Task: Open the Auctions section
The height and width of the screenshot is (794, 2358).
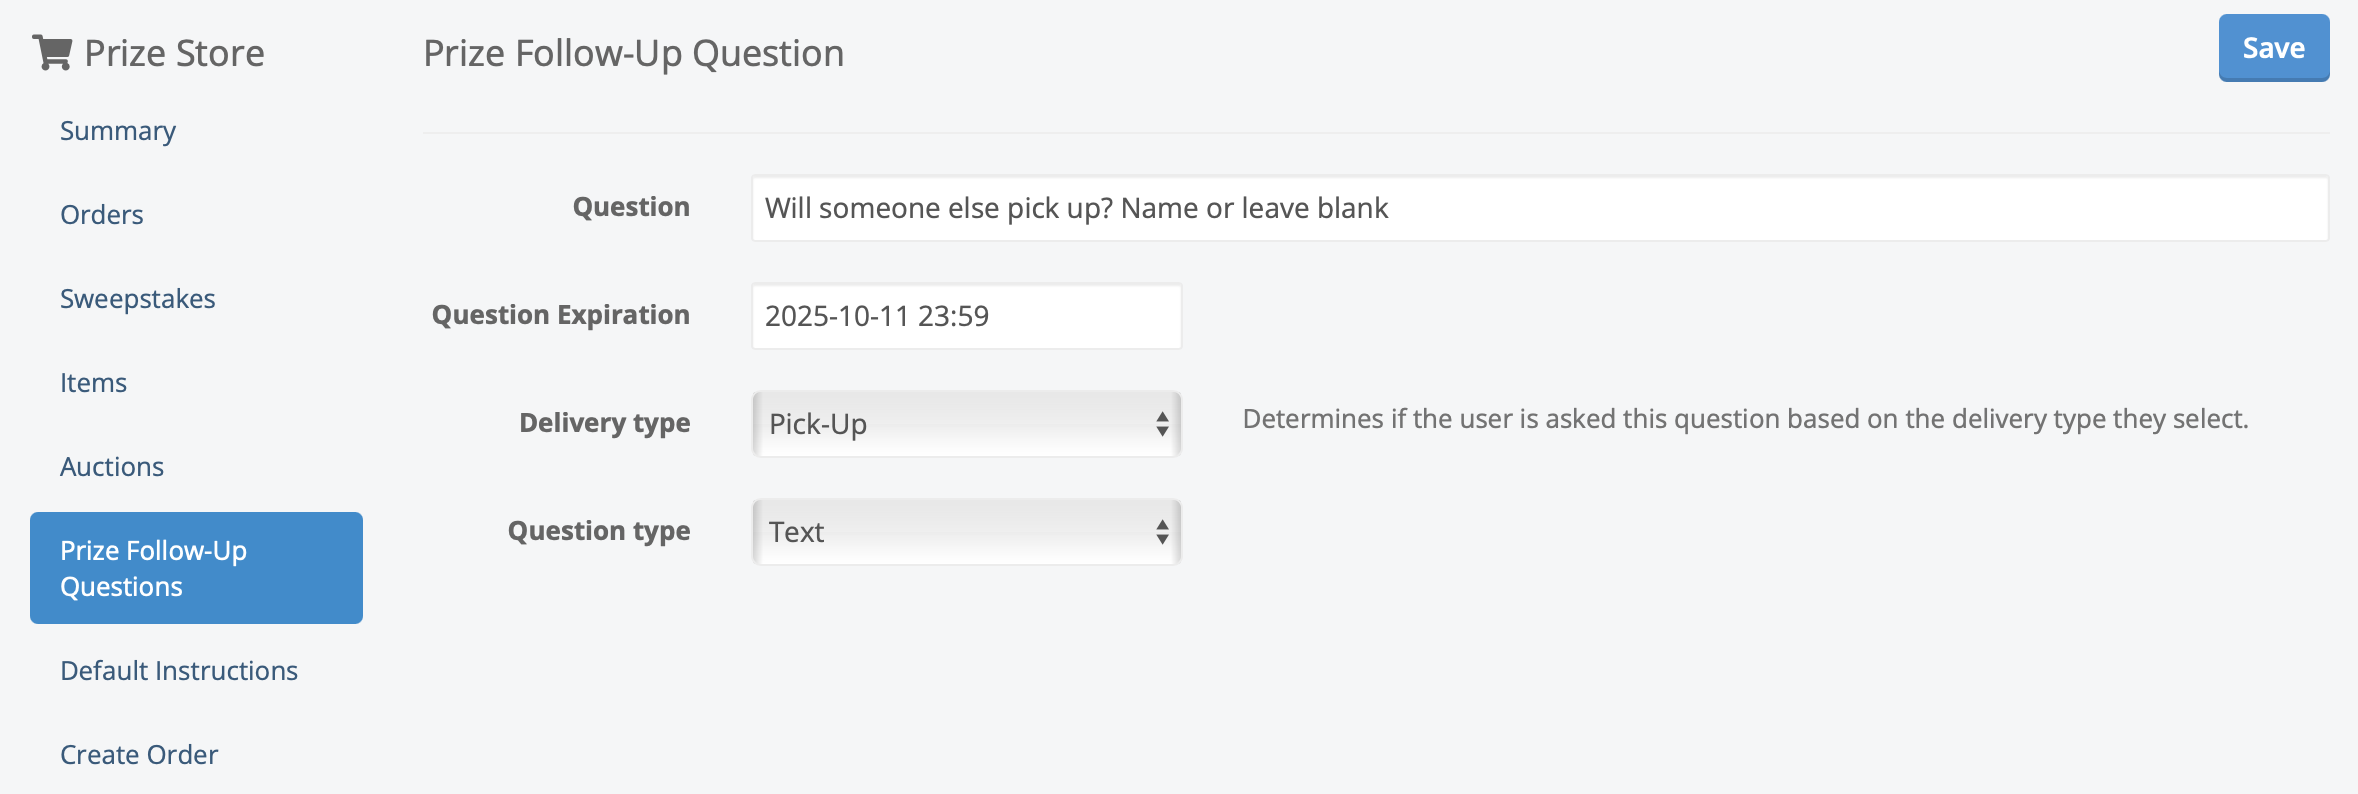Action: (x=112, y=467)
